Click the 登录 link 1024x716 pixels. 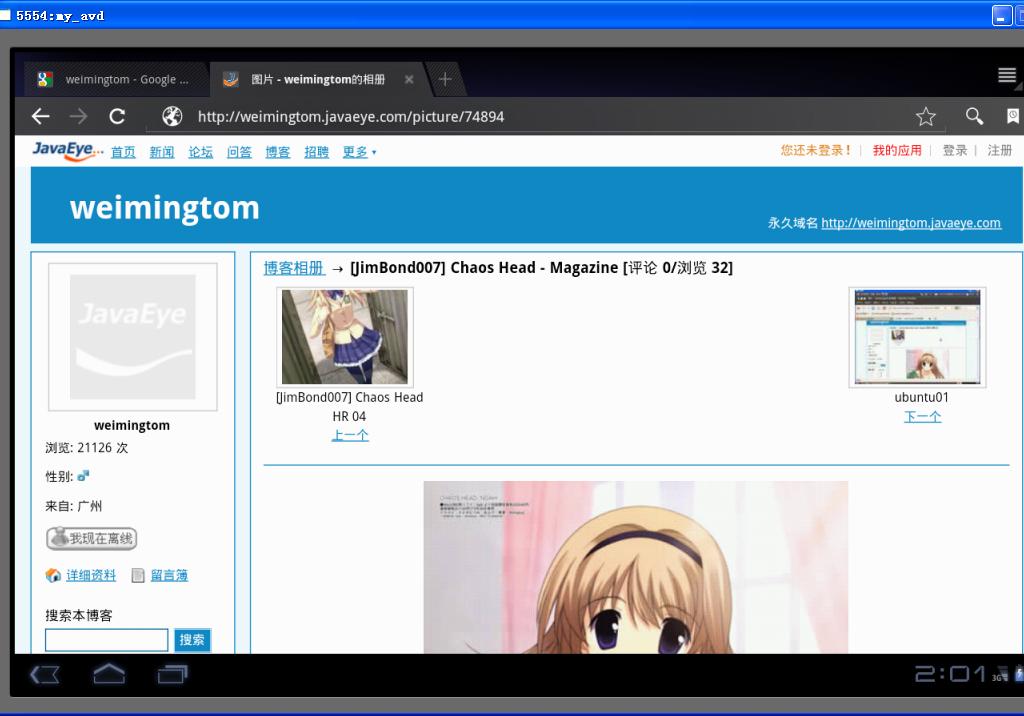tap(955, 150)
